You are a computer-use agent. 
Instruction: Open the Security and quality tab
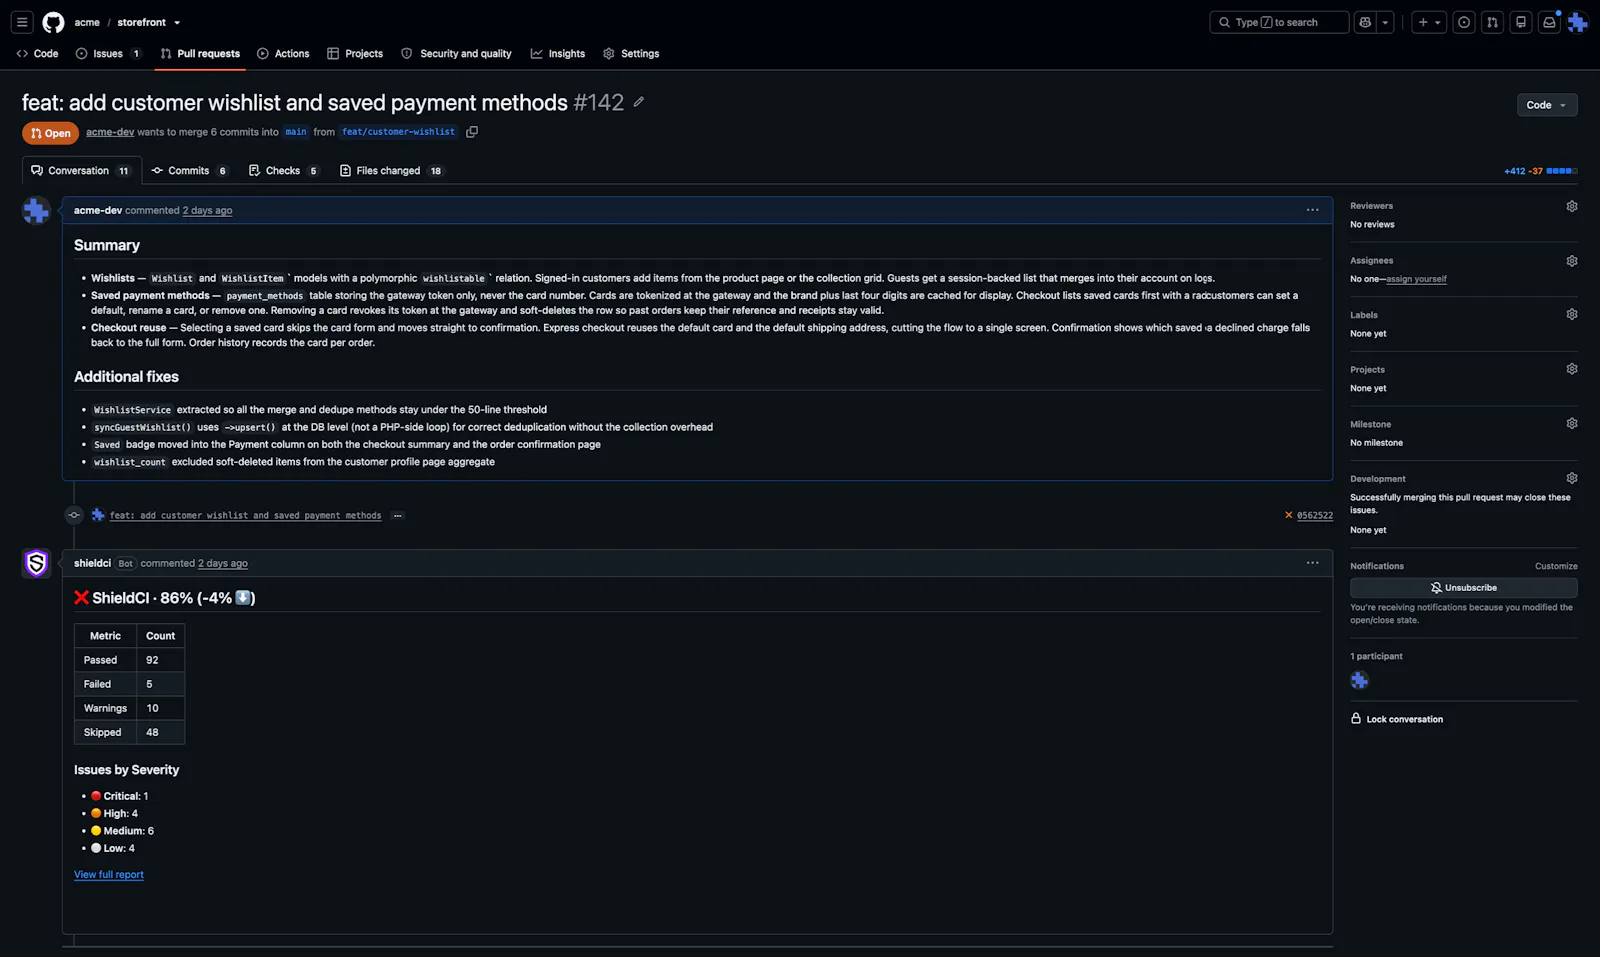point(456,54)
